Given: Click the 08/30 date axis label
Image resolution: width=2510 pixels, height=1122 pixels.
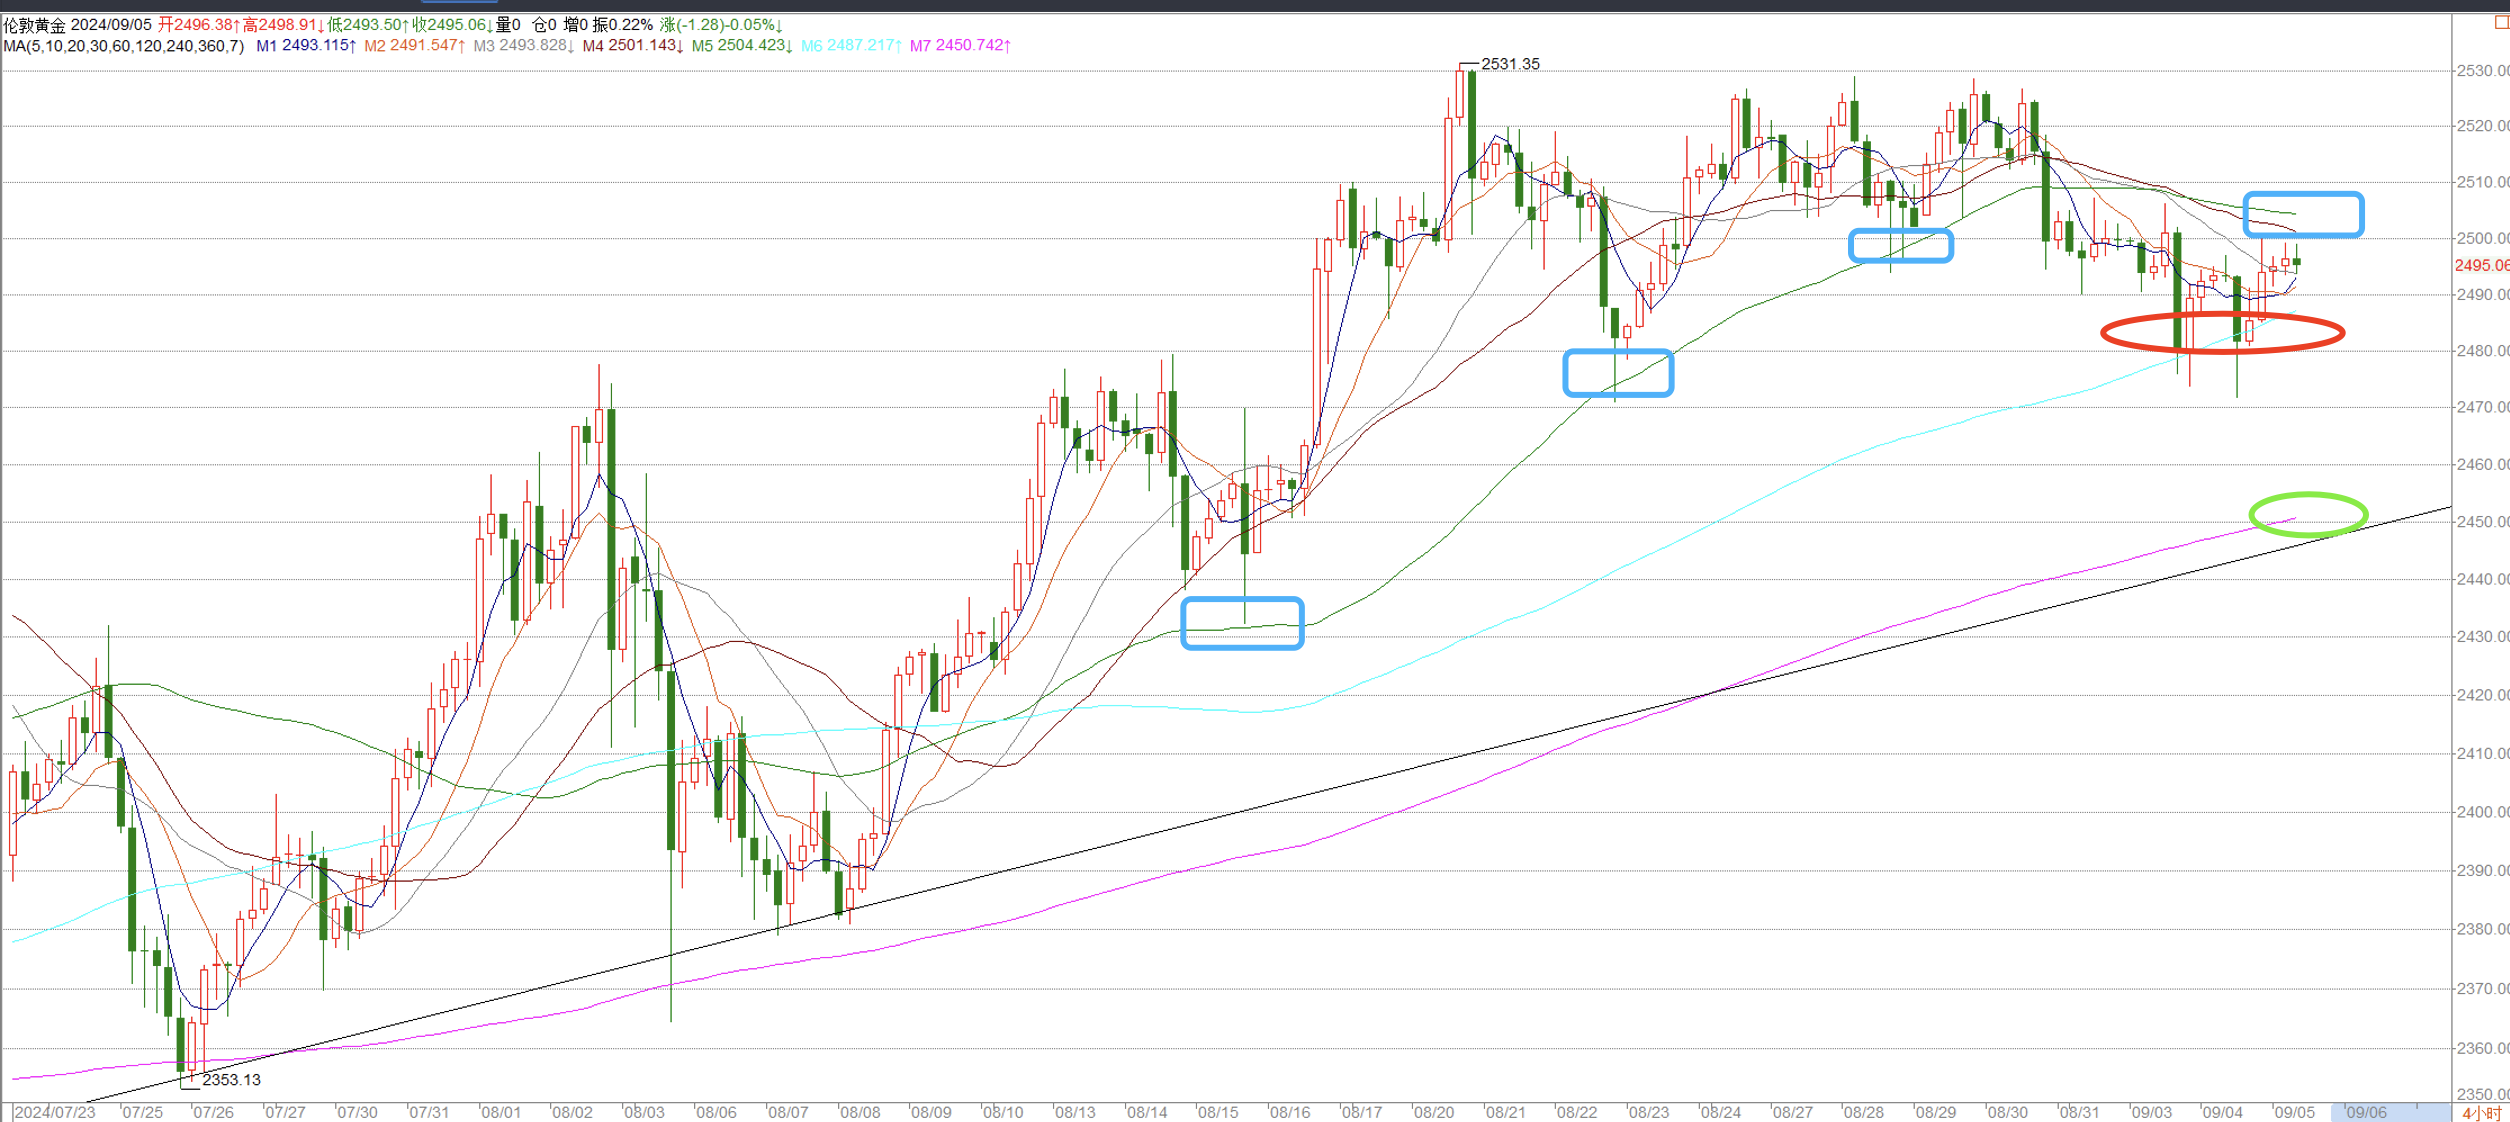Looking at the screenshot, I should (2007, 1113).
